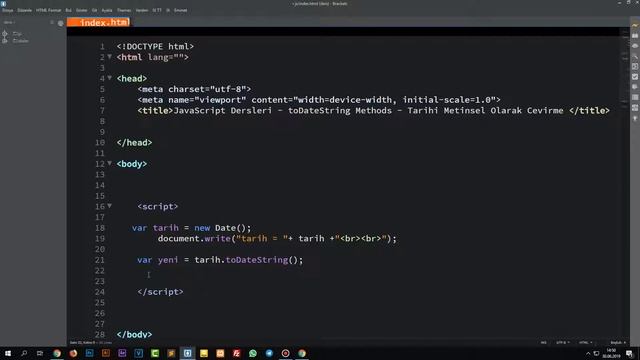Open the Themes menu
Screen dimensions: 640x360
pos(124,10)
